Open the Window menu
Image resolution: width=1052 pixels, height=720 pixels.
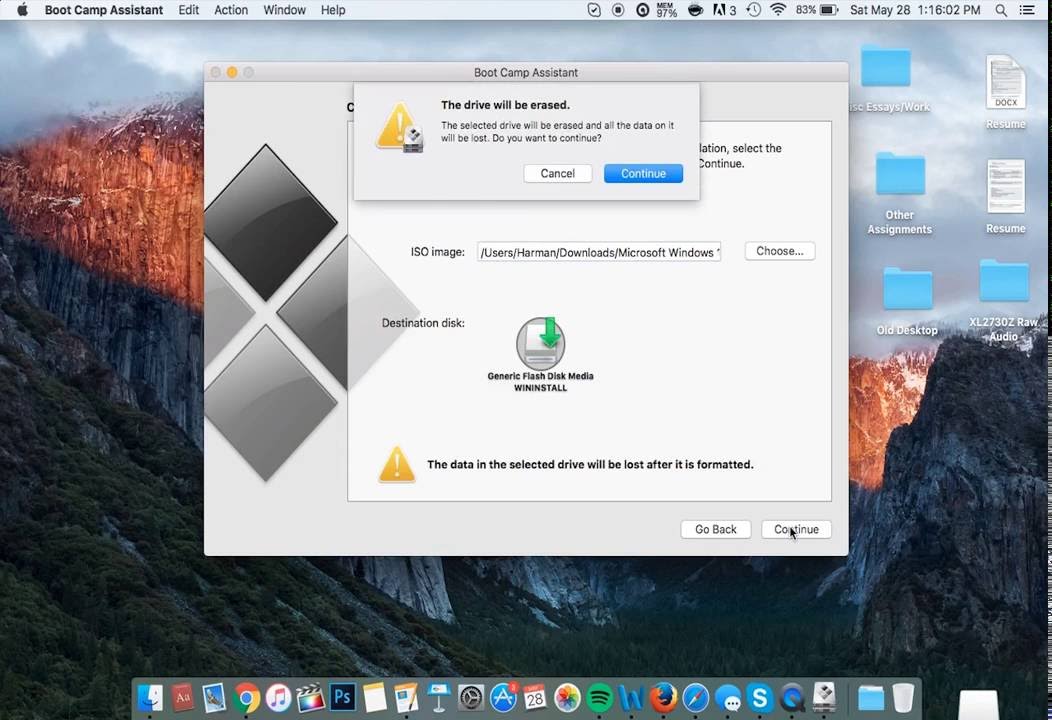coord(284,10)
